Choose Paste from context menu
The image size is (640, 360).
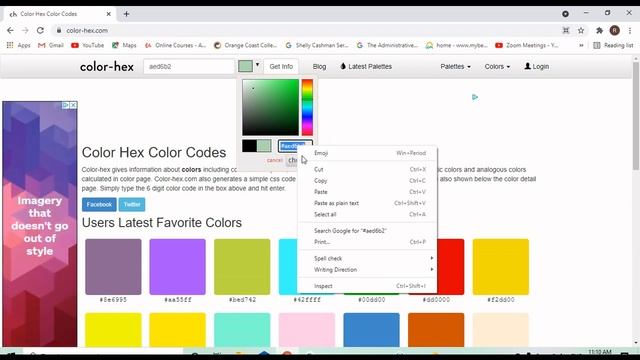point(367,192)
